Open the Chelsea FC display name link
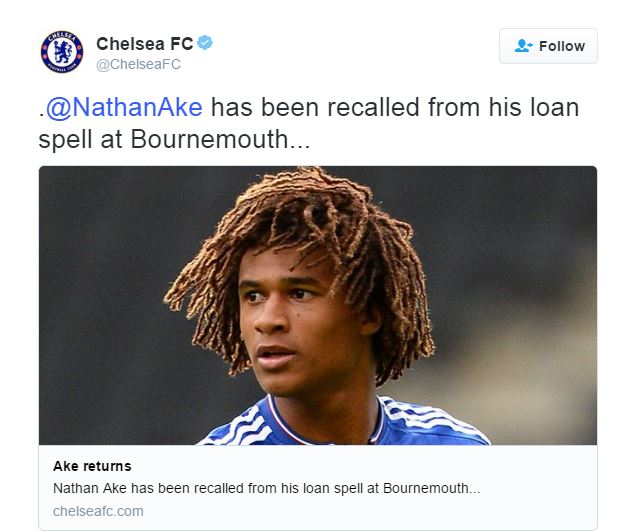Screen dimensions: 634x531 click(x=144, y=44)
